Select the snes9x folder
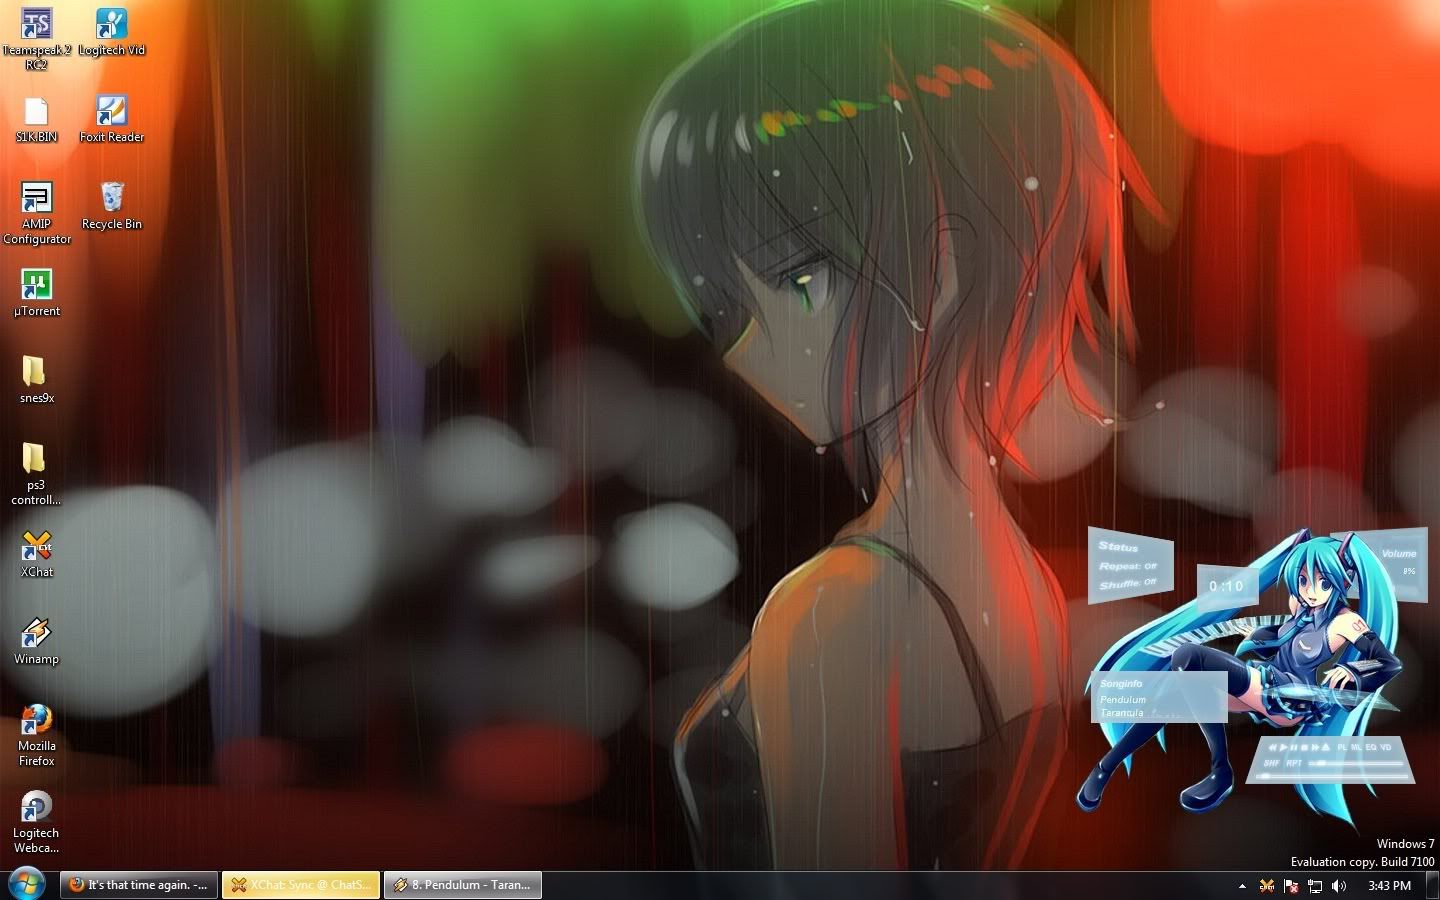The image size is (1440, 900). (x=36, y=379)
